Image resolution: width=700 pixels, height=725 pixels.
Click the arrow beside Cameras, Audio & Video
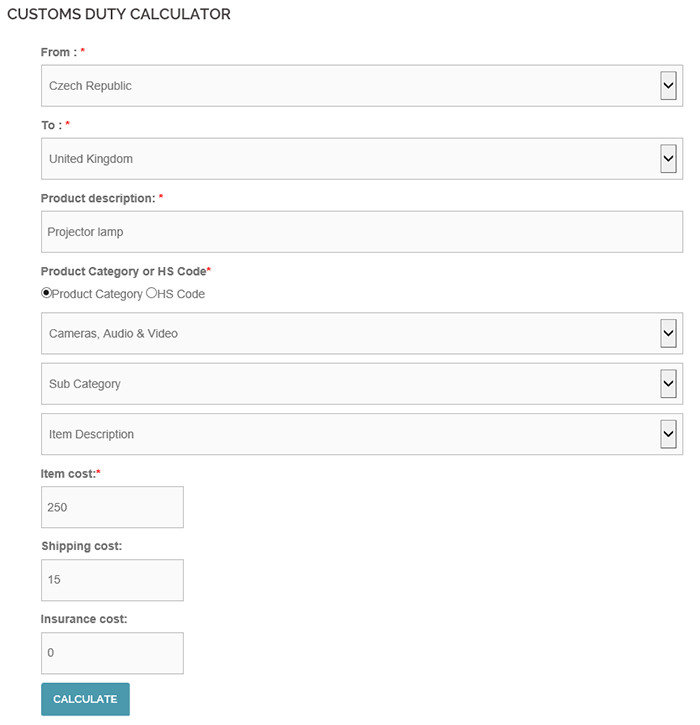(x=669, y=333)
